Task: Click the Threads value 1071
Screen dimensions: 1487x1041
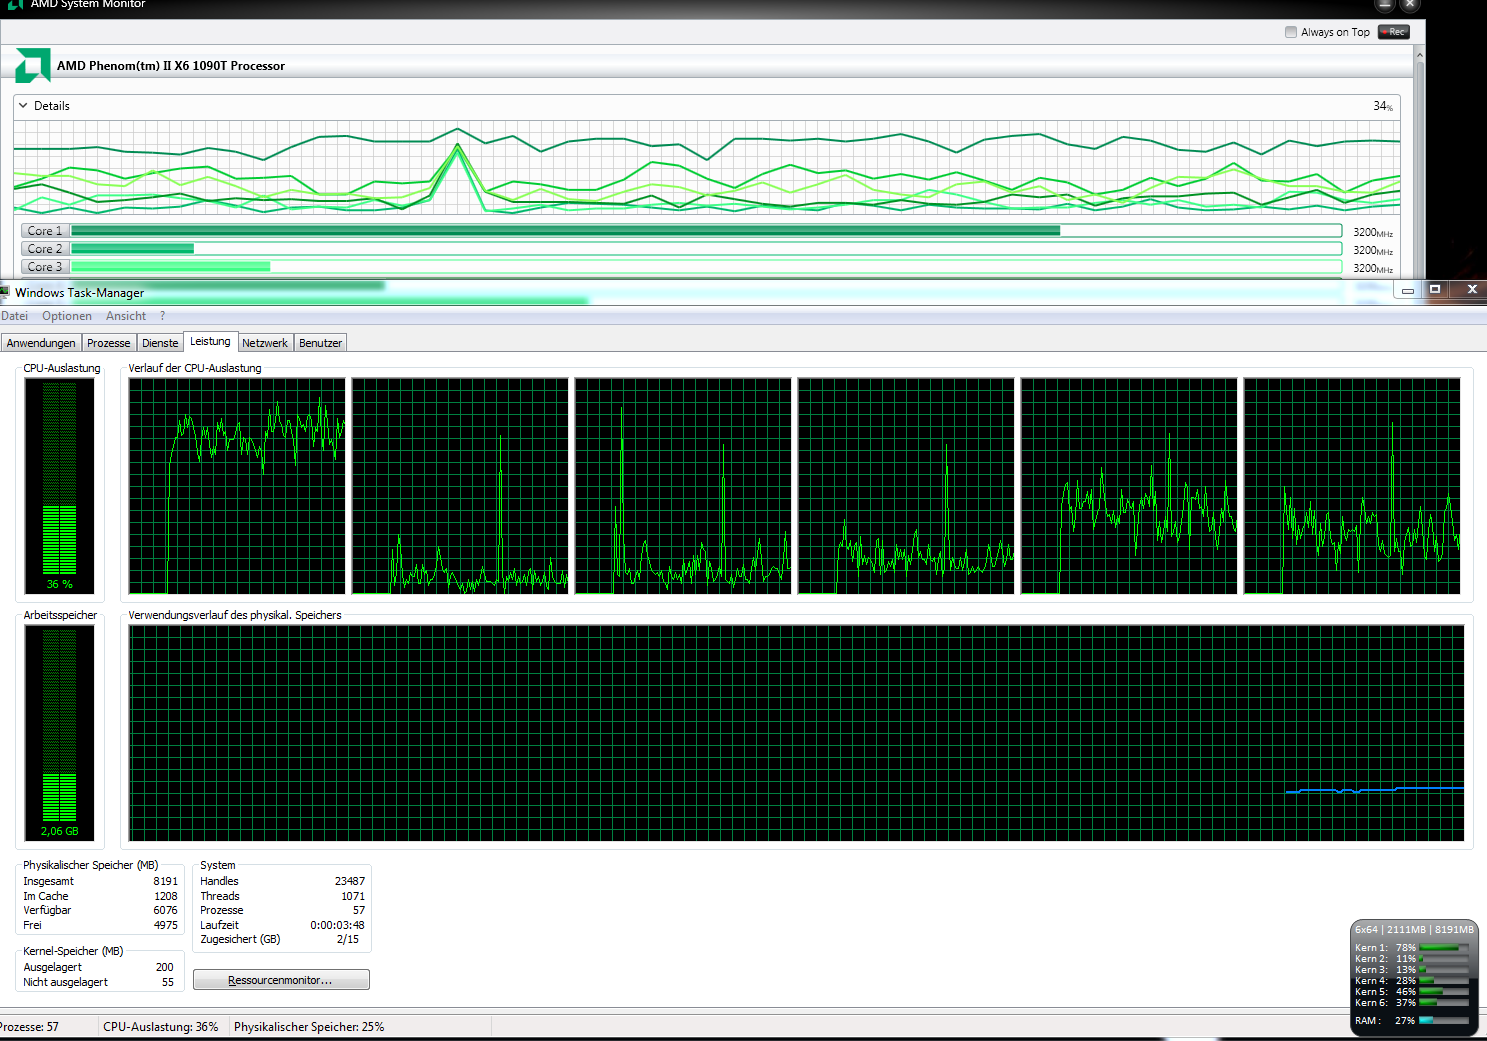Action: (353, 896)
